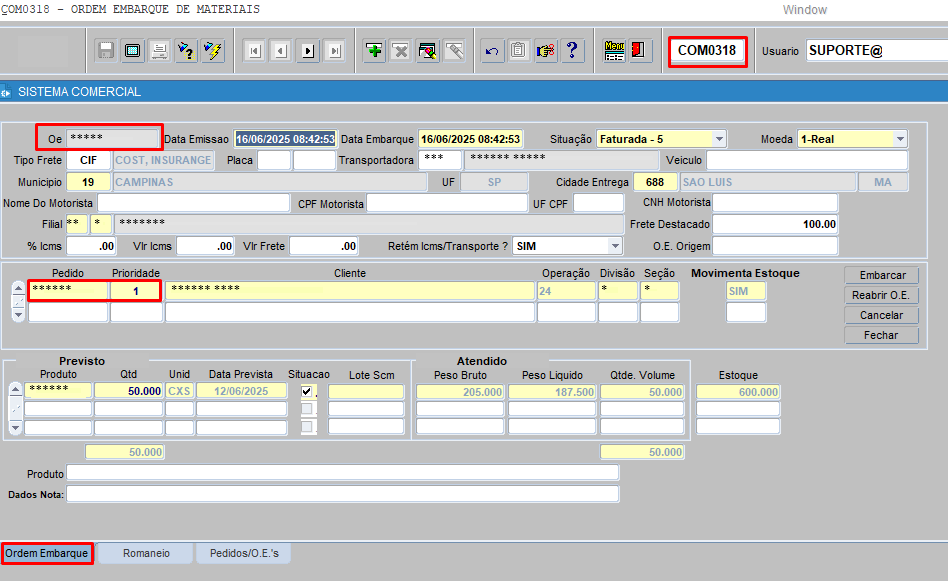Viewport: 948px width, 581px height.
Task: Open the Situação dropdown showing Faturada - 5
Action: click(719, 139)
